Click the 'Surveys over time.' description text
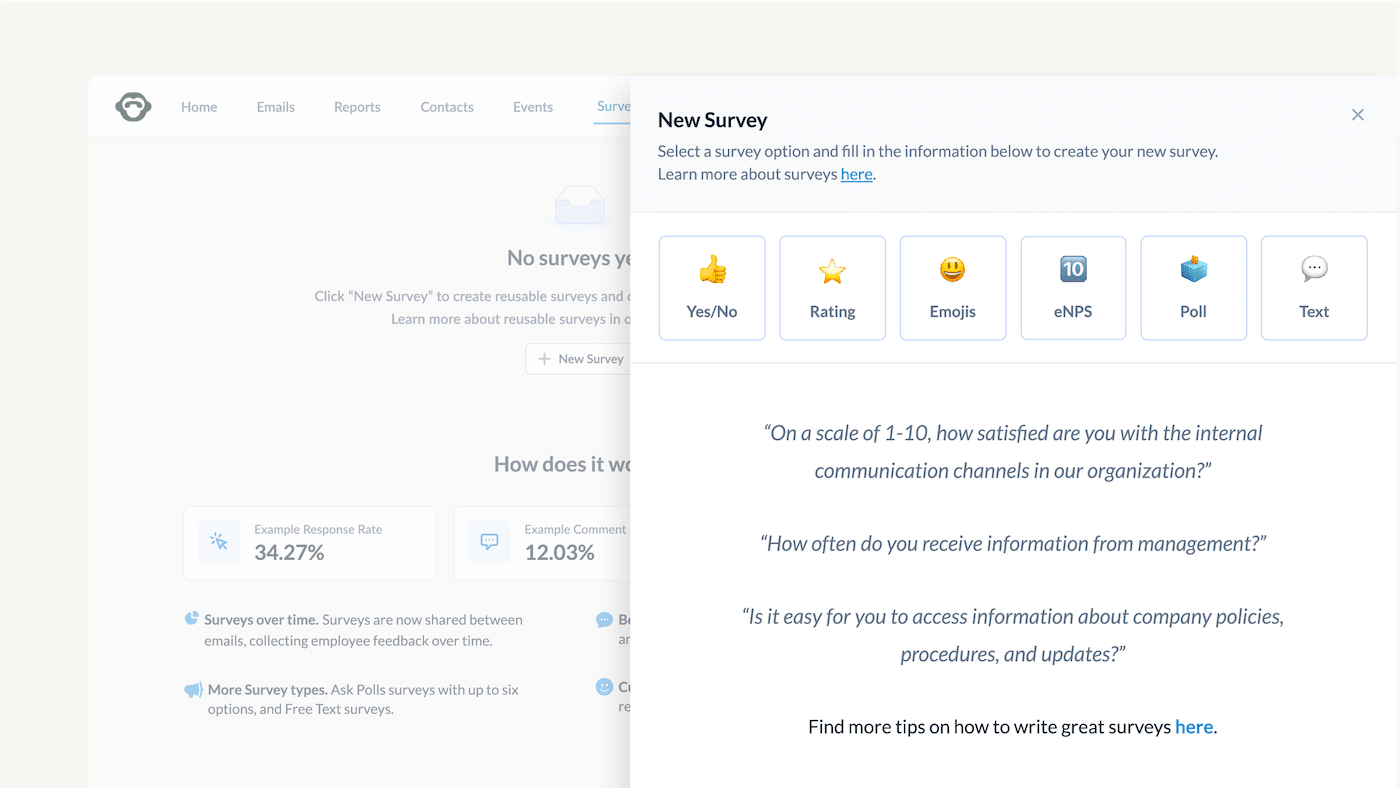This screenshot has height=788, width=1400. 363,630
